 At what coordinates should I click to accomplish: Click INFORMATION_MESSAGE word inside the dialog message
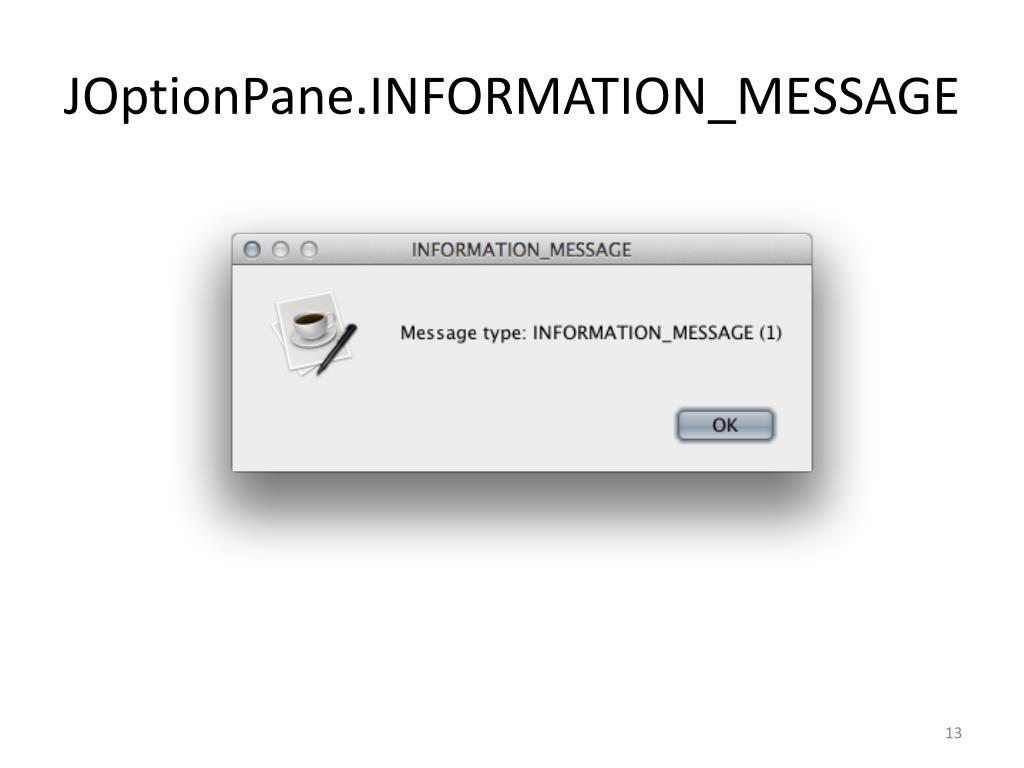click(x=643, y=333)
